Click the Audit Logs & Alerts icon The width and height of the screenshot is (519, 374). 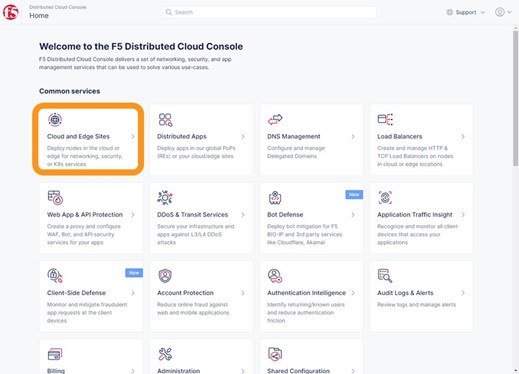[385, 276]
